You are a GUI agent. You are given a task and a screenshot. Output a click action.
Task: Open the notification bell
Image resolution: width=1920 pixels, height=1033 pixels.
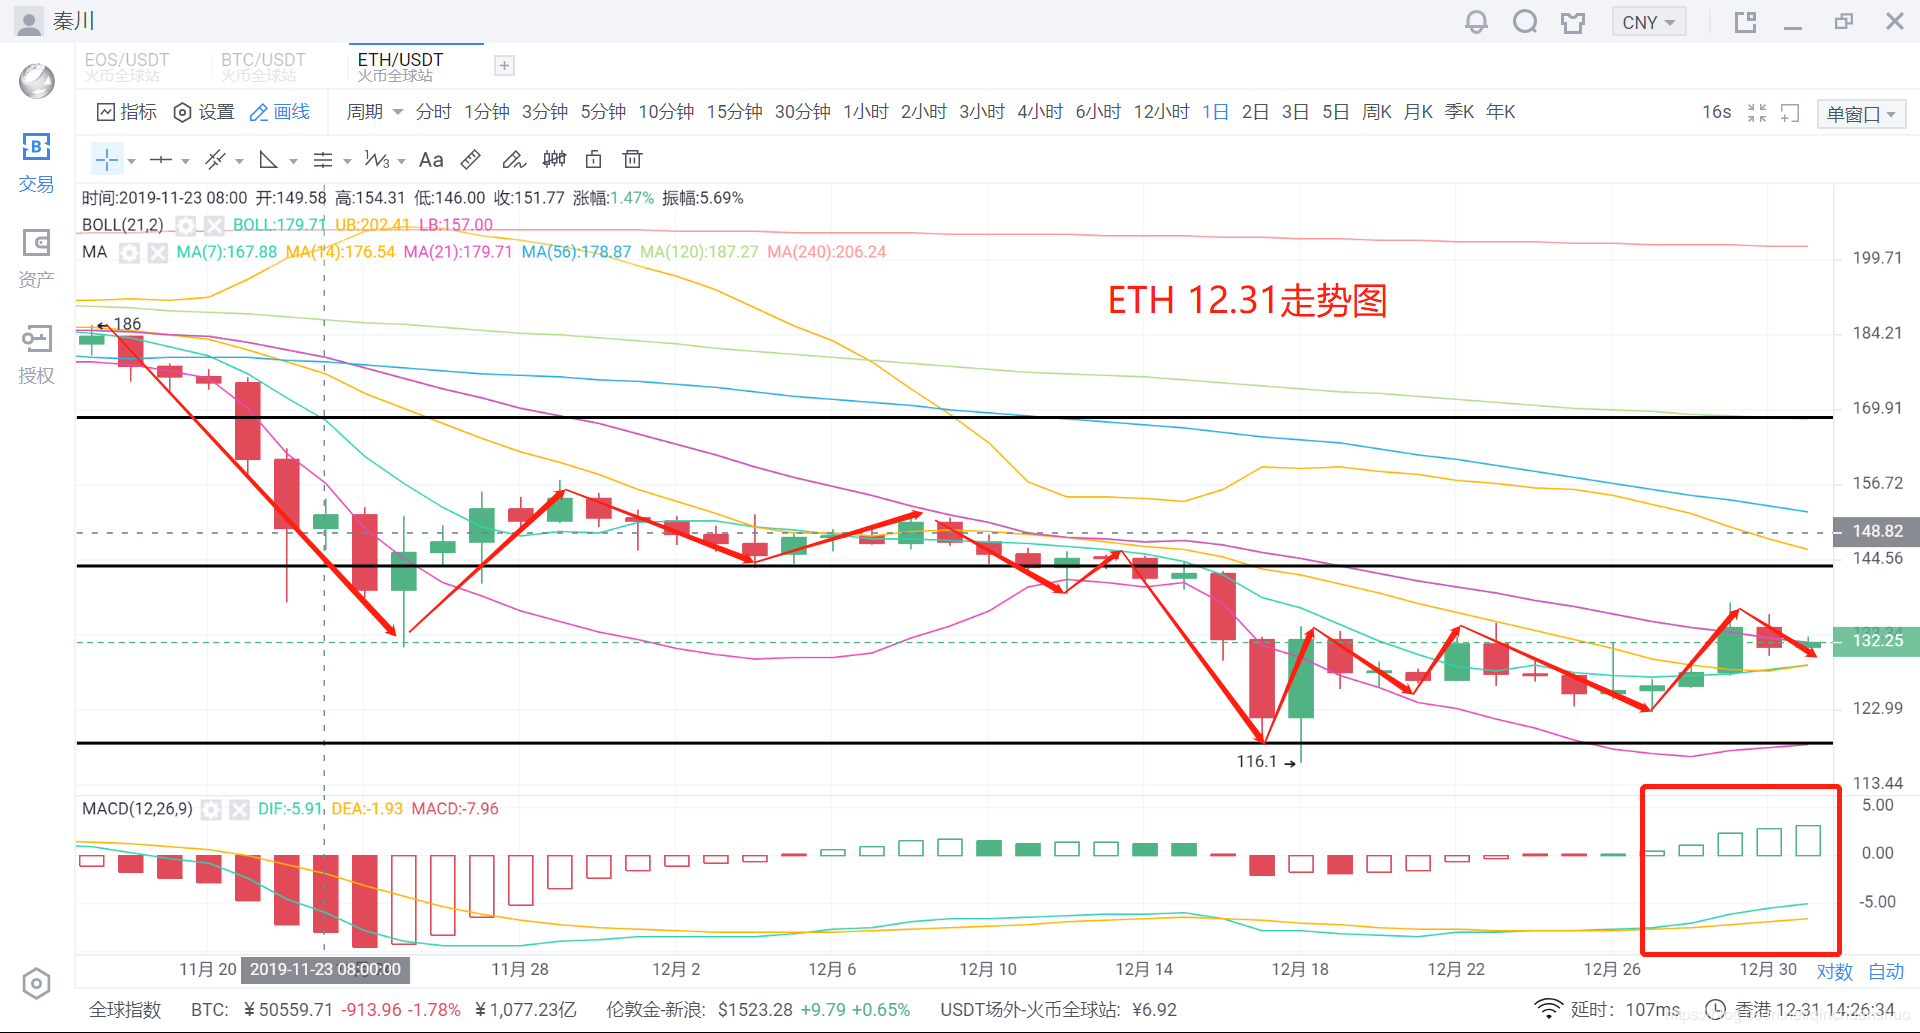tap(1476, 22)
